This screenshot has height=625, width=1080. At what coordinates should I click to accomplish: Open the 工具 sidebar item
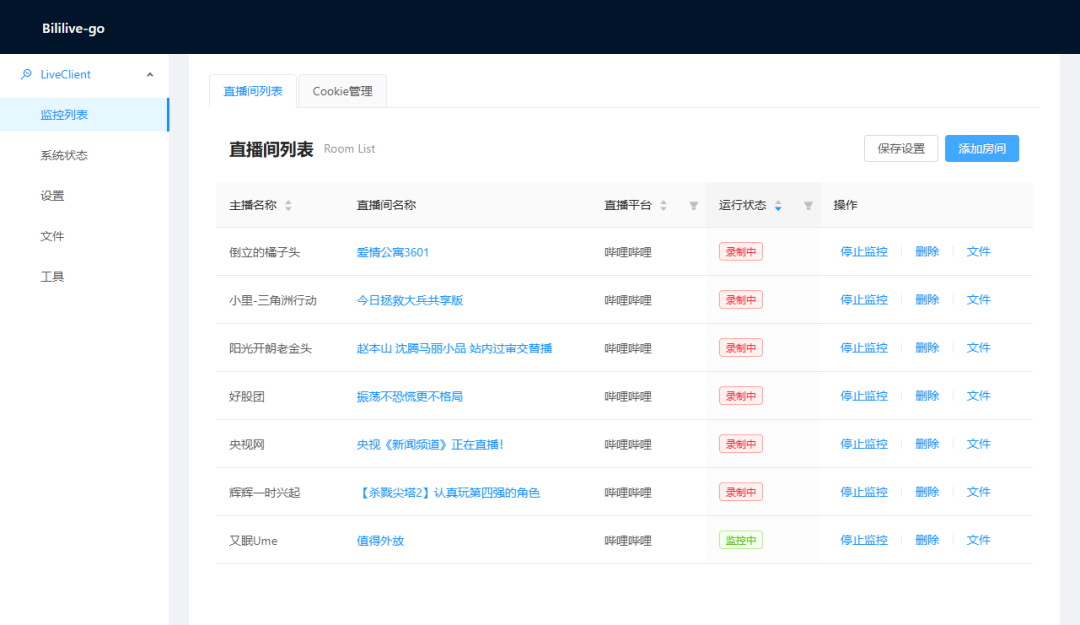pos(52,277)
